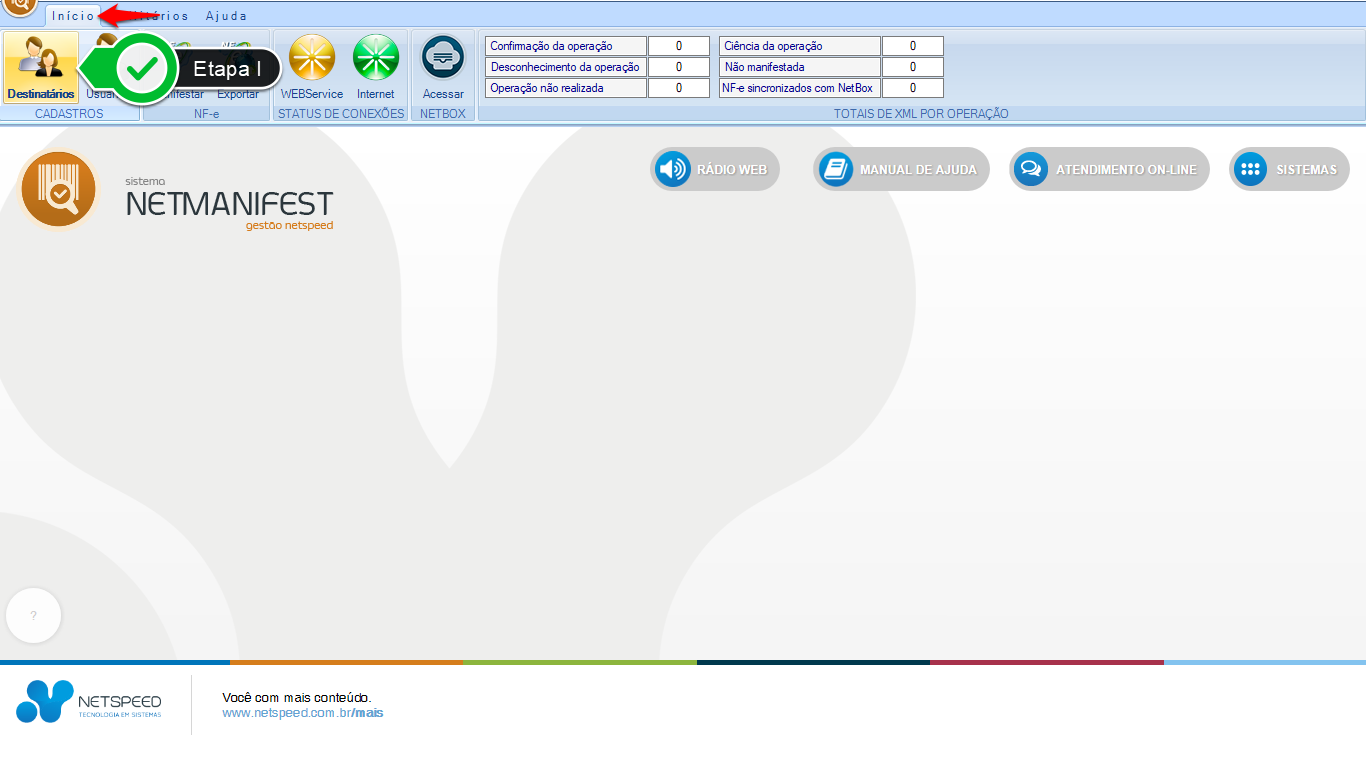Click the STATUS DE CONEXÕES group caption

click(341, 114)
